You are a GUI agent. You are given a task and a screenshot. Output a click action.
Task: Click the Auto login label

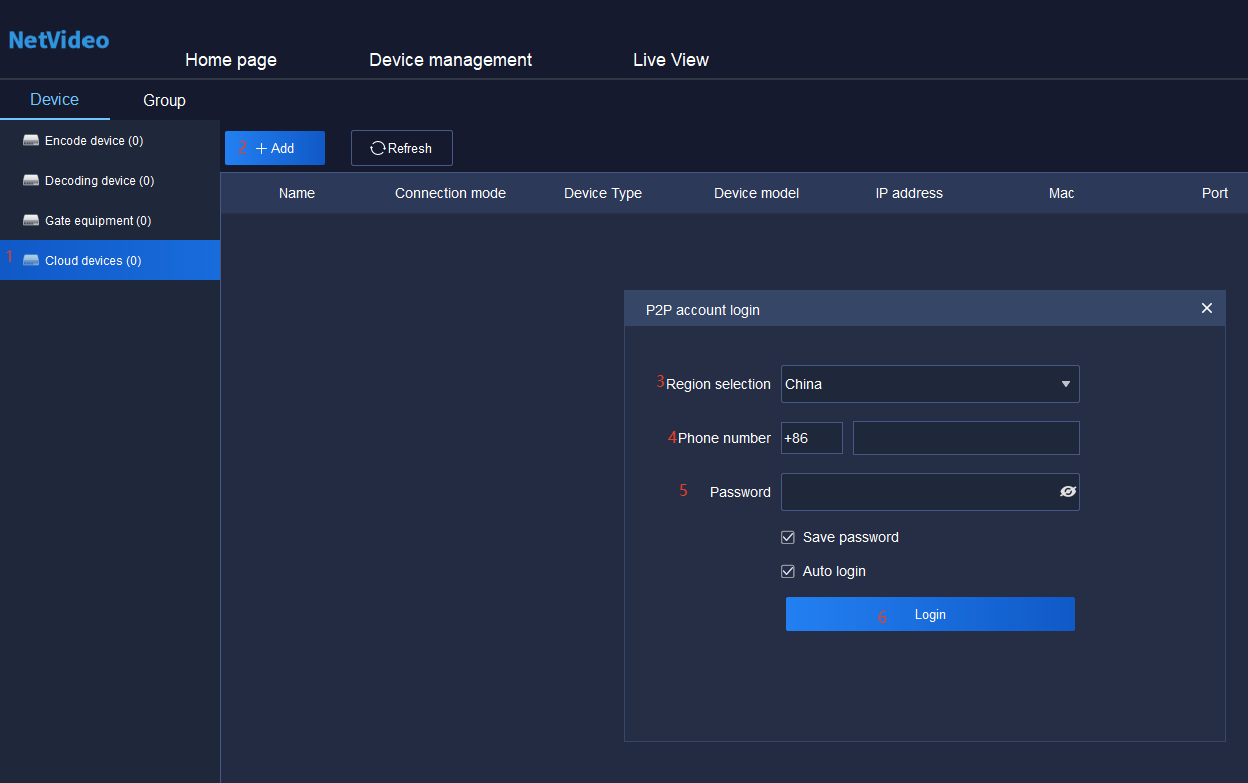coord(834,571)
